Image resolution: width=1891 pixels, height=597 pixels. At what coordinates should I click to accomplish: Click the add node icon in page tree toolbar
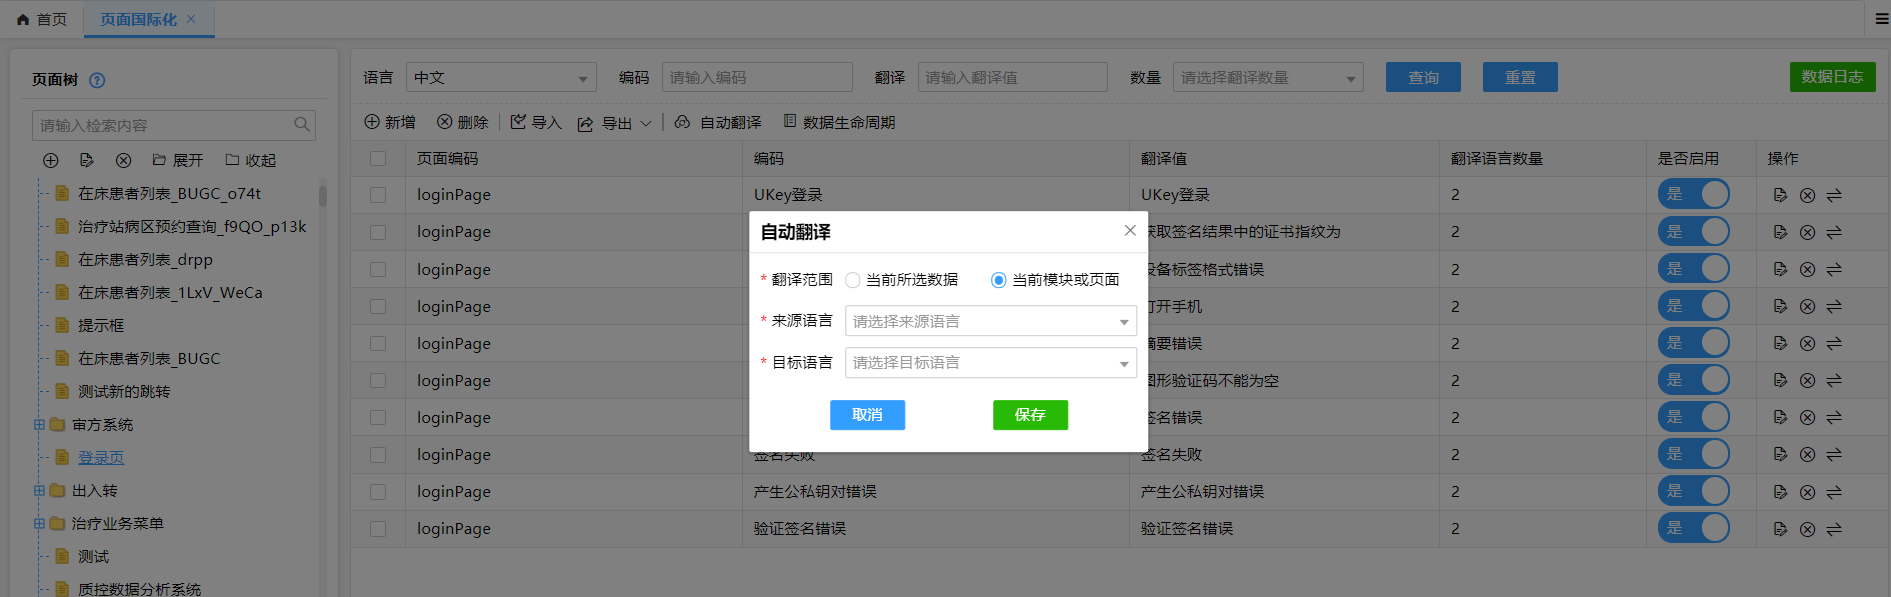[51, 160]
